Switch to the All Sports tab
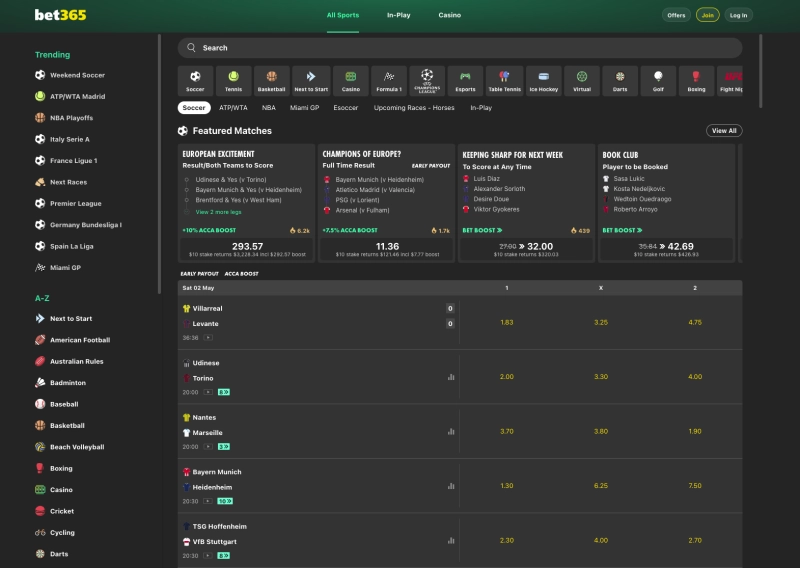This screenshot has height=568, width=800. (343, 15)
